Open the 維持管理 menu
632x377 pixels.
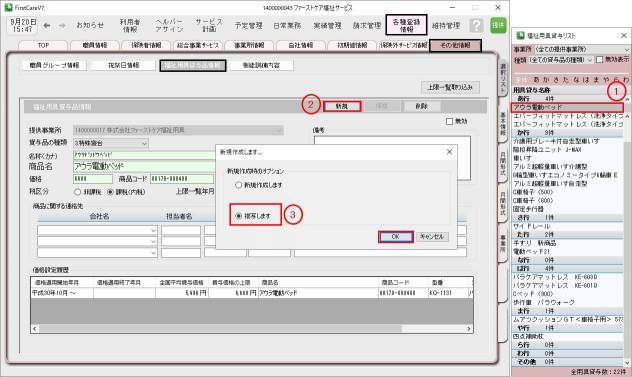(x=446, y=25)
